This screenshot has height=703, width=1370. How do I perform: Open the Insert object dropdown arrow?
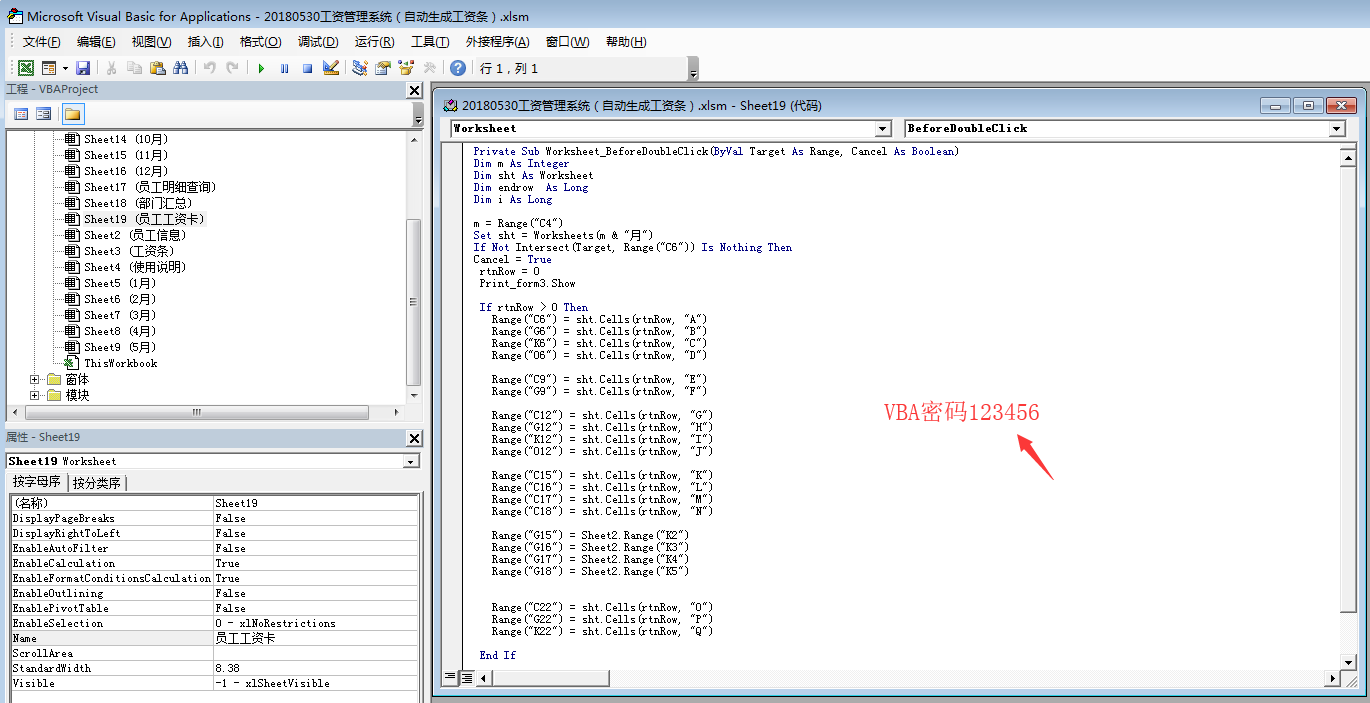[x=65, y=68]
